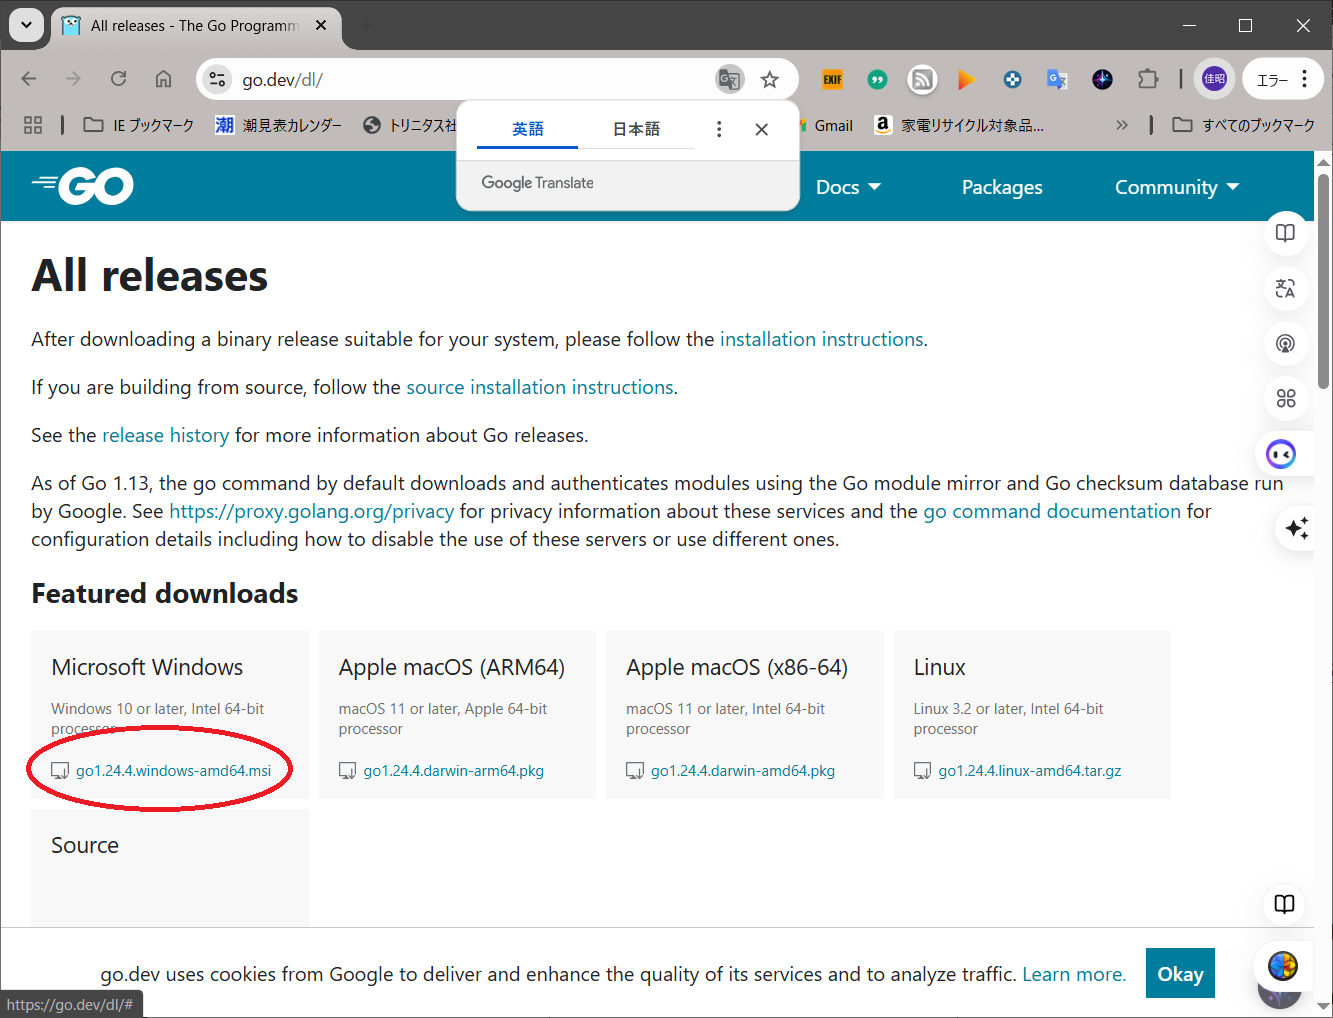The width and height of the screenshot is (1333, 1018).
Task: Click the Google Translate icon in address bar
Action: click(729, 80)
